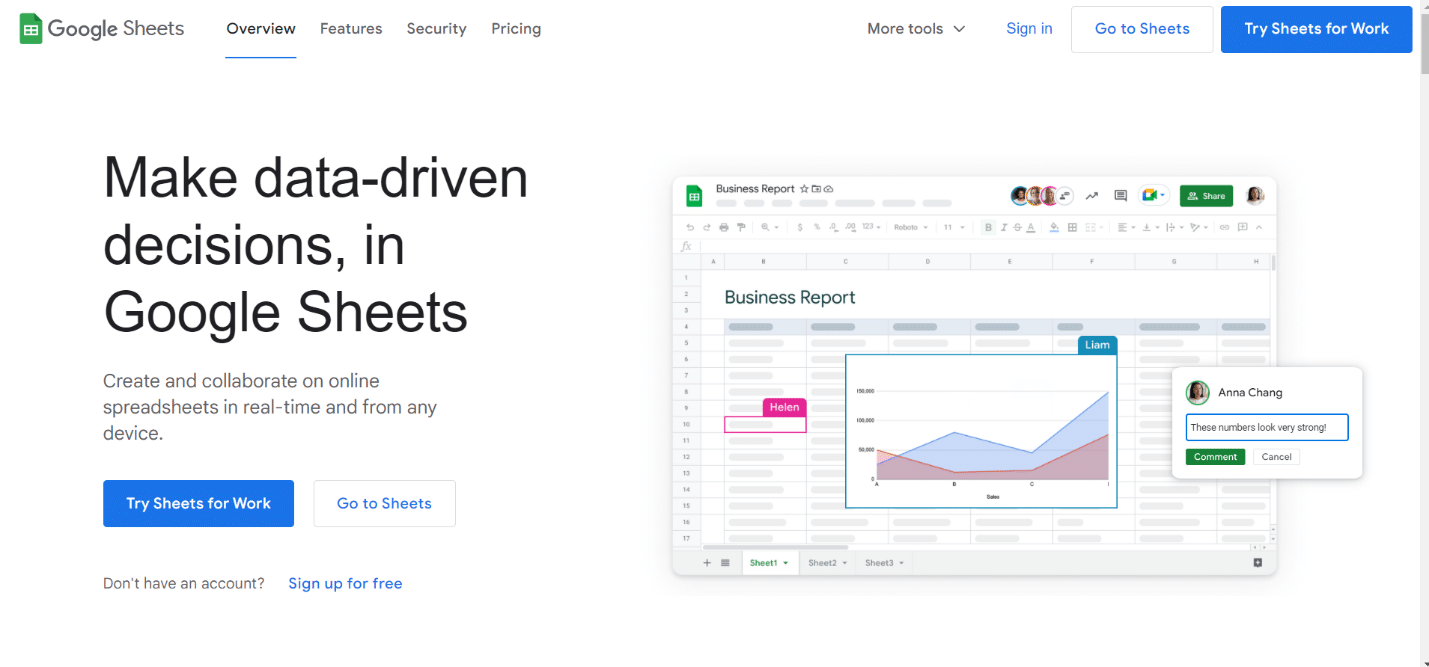
Task: Click the text color underlined A icon
Action: pos(1031,227)
